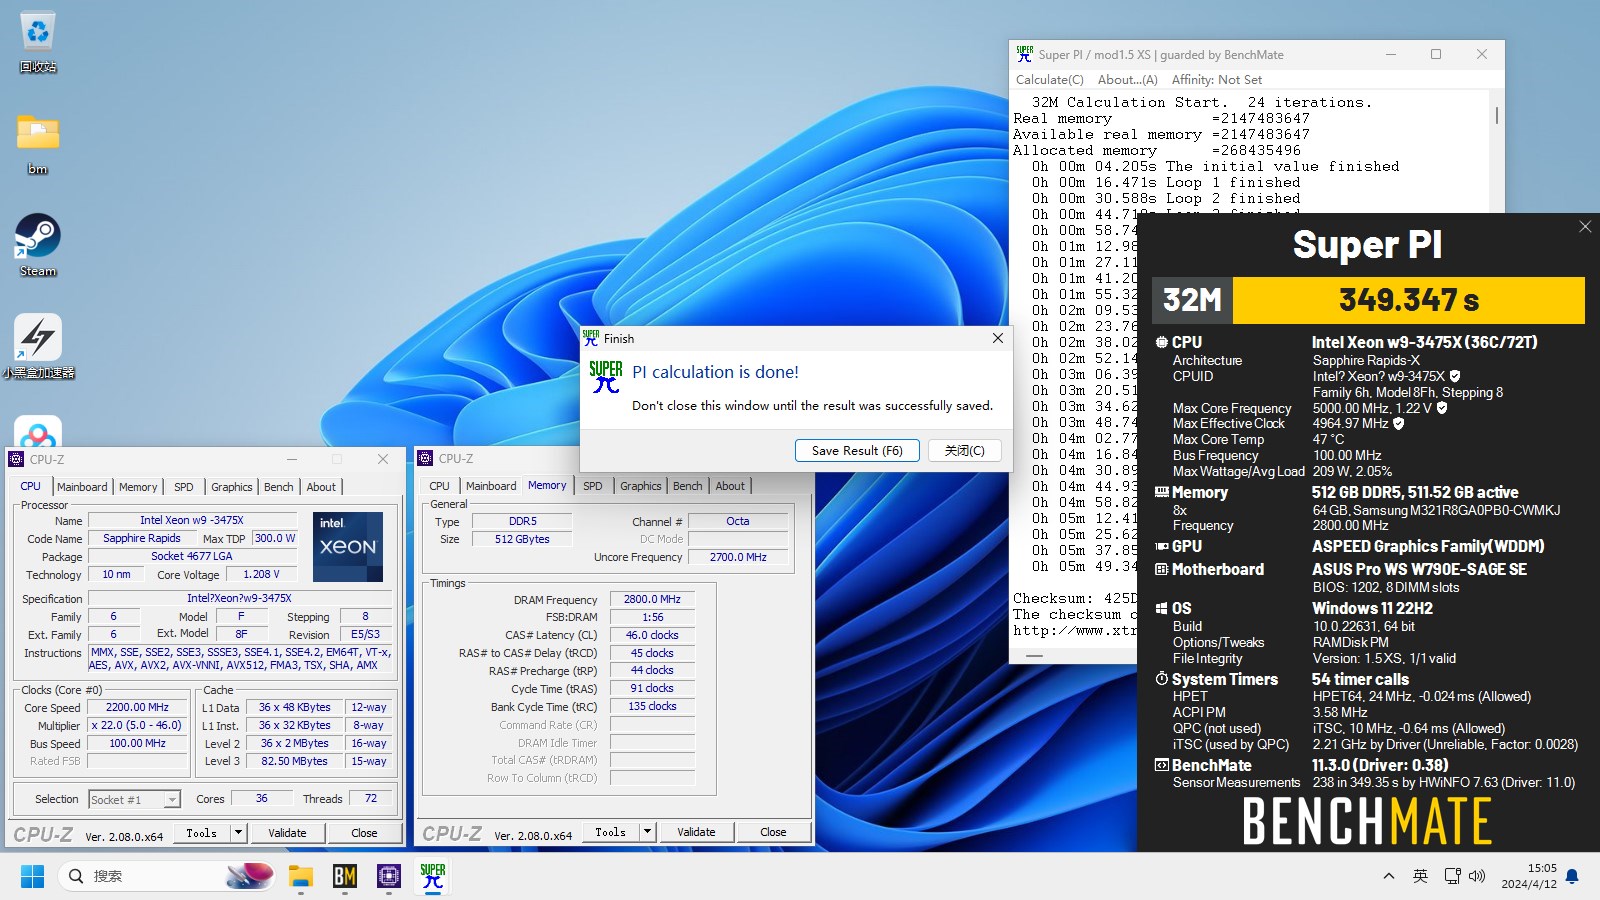Viewport: 1600px width, 900px height.
Task: Open the notification bell in the taskbar
Action: click(x=1572, y=876)
